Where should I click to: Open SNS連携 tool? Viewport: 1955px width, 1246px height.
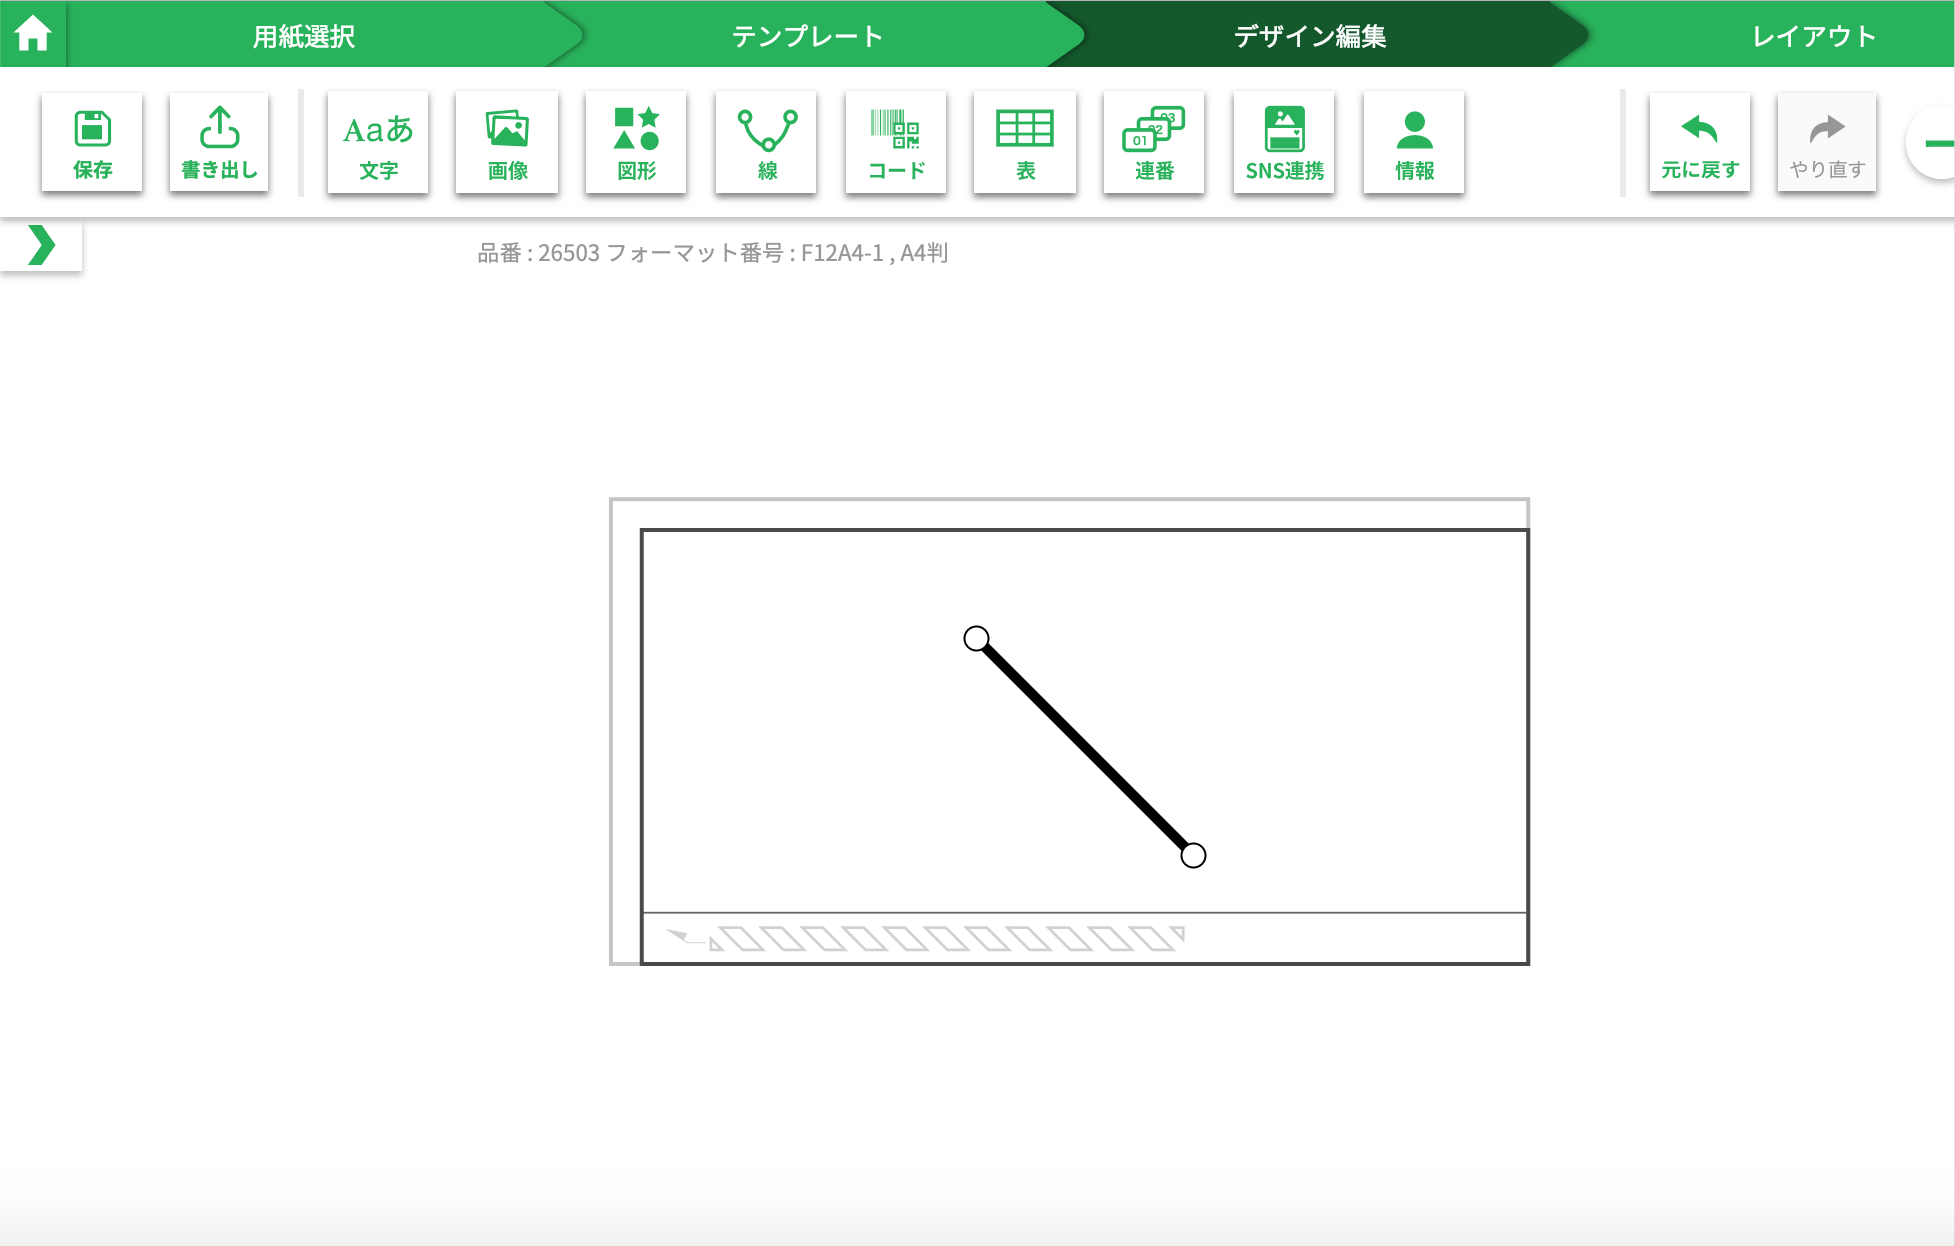[1284, 142]
